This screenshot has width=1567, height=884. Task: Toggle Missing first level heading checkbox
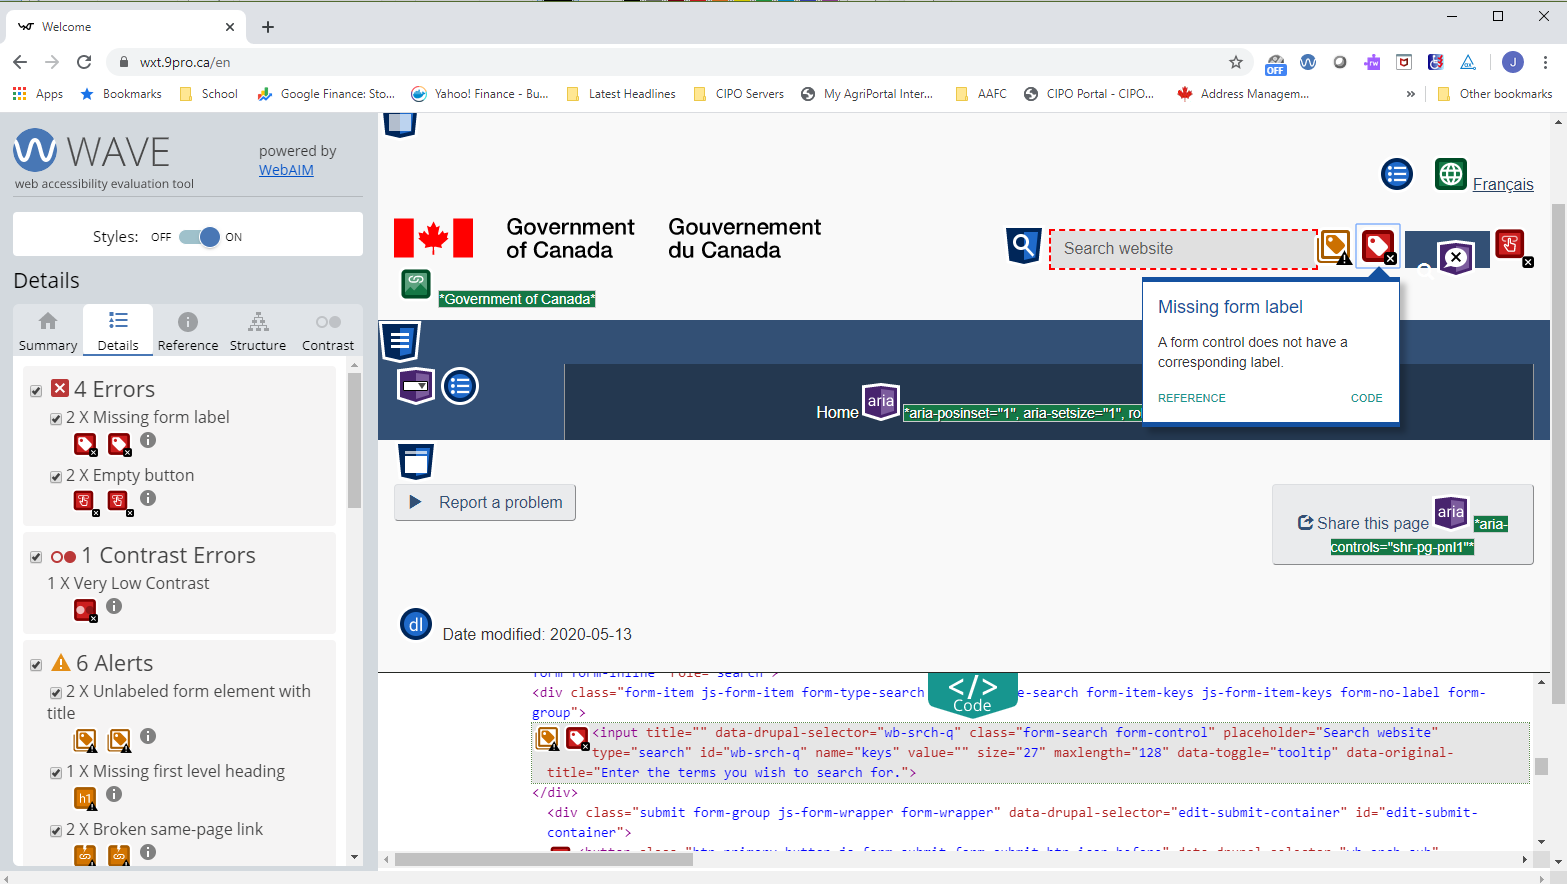(56, 773)
